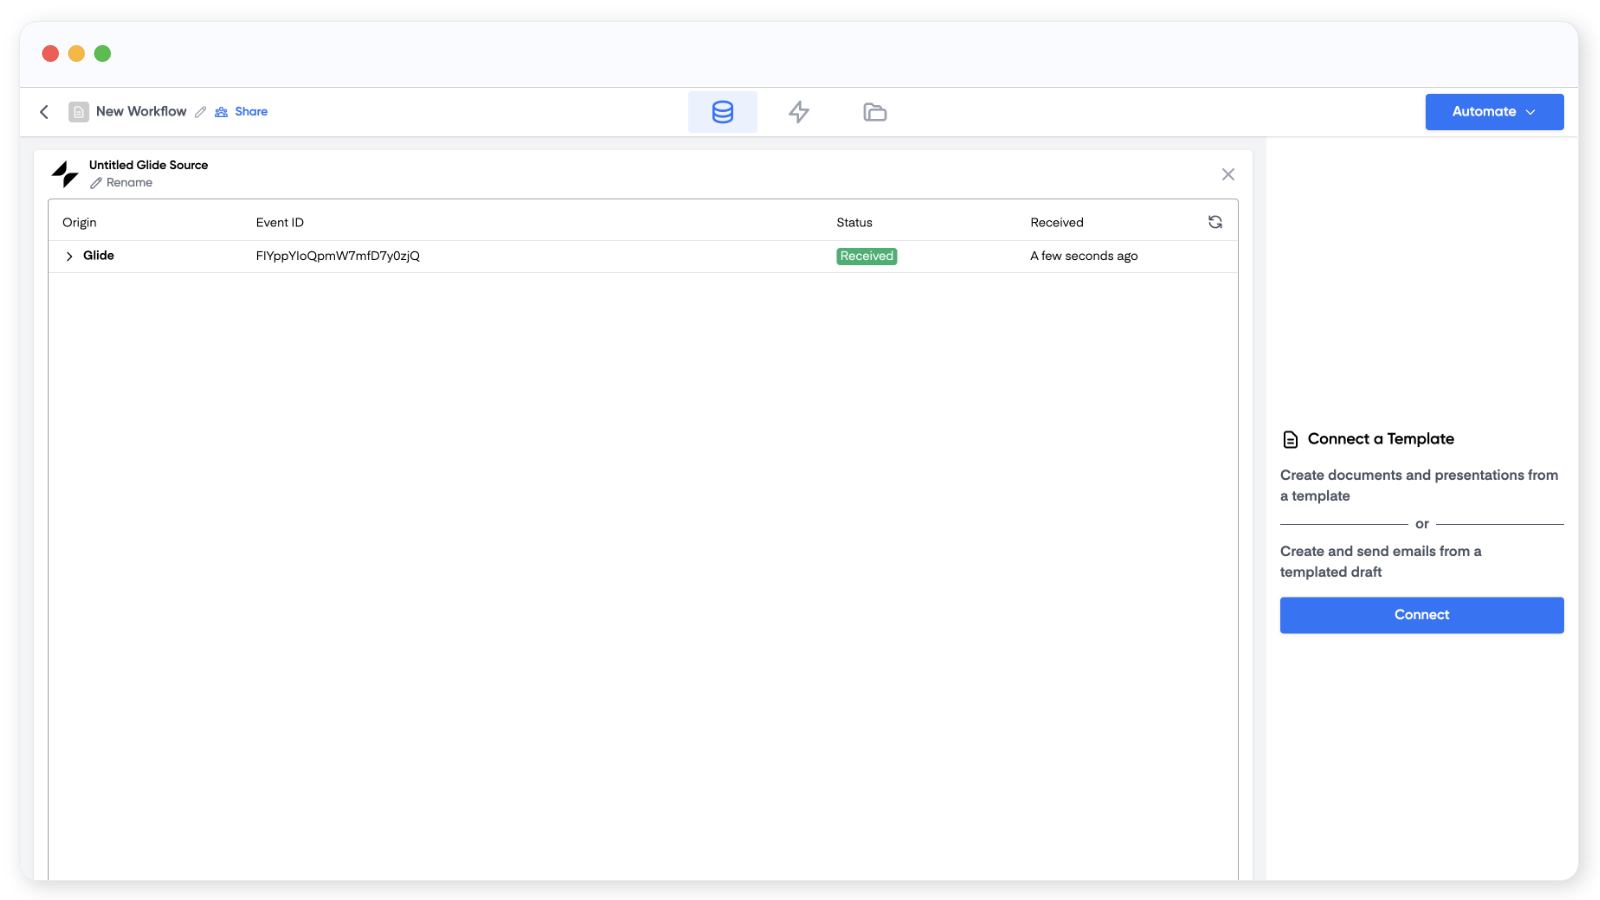Image resolution: width=1600 pixels, height=900 pixels.
Task: Click the Origin column header
Action: [80, 223]
